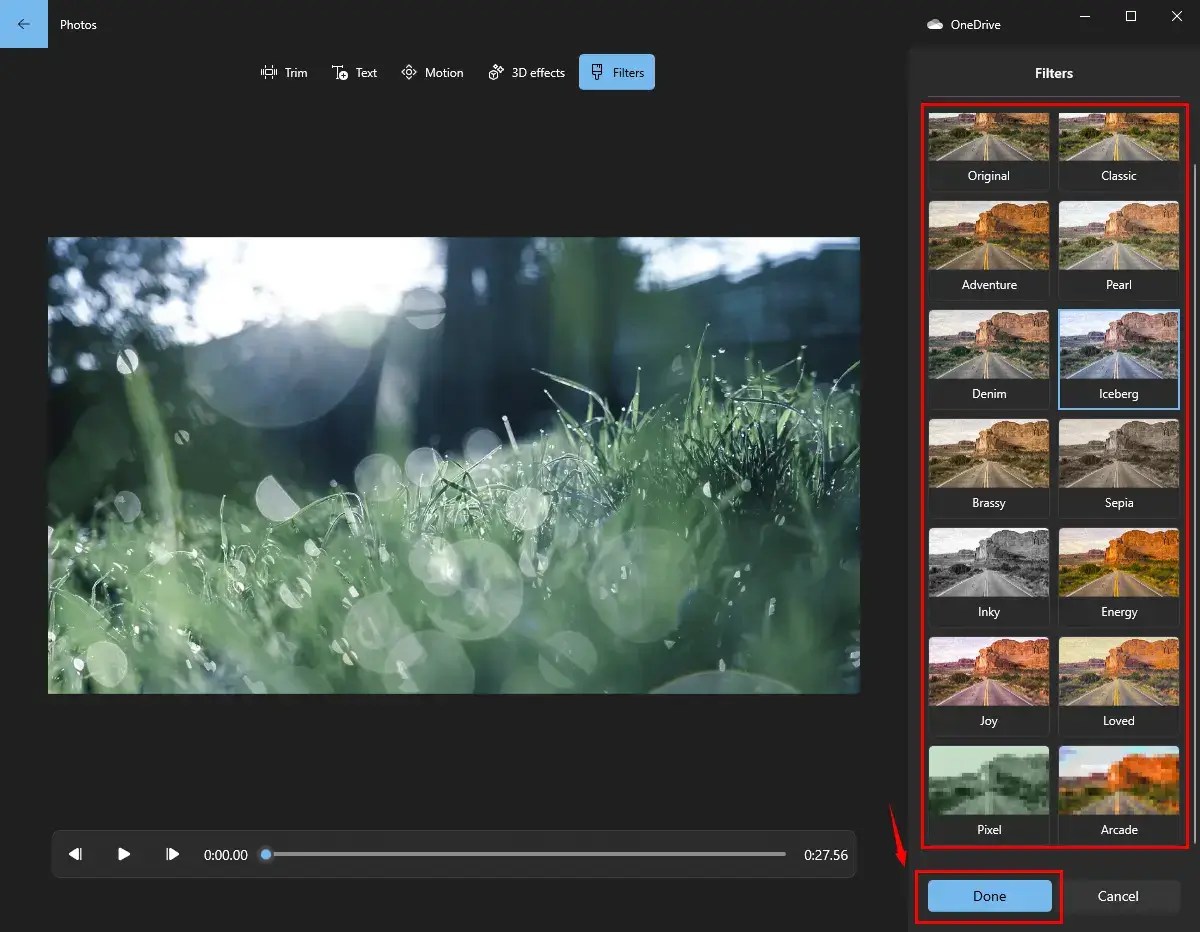Apply the Sepia filter
Image resolution: width=1200 pixels, height=932 pixels.
click(1118, 465)
